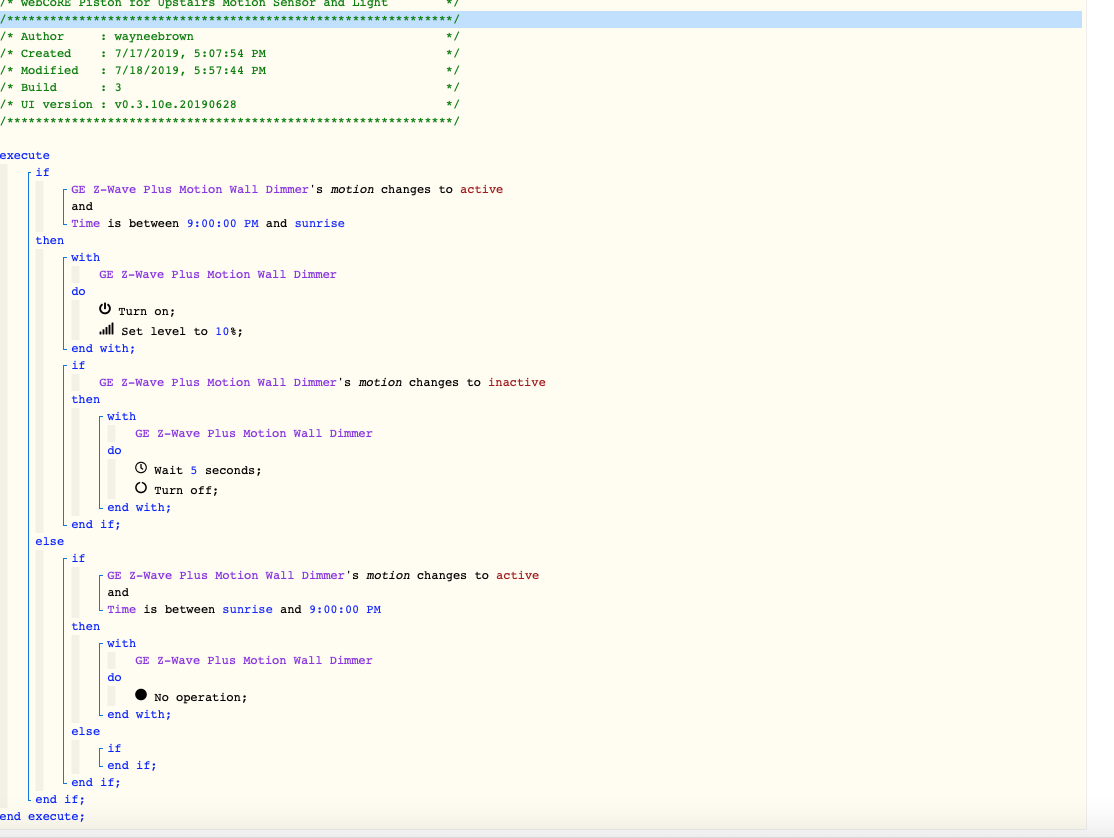Click the 'Turn off;' statement

tap(186, 491)
